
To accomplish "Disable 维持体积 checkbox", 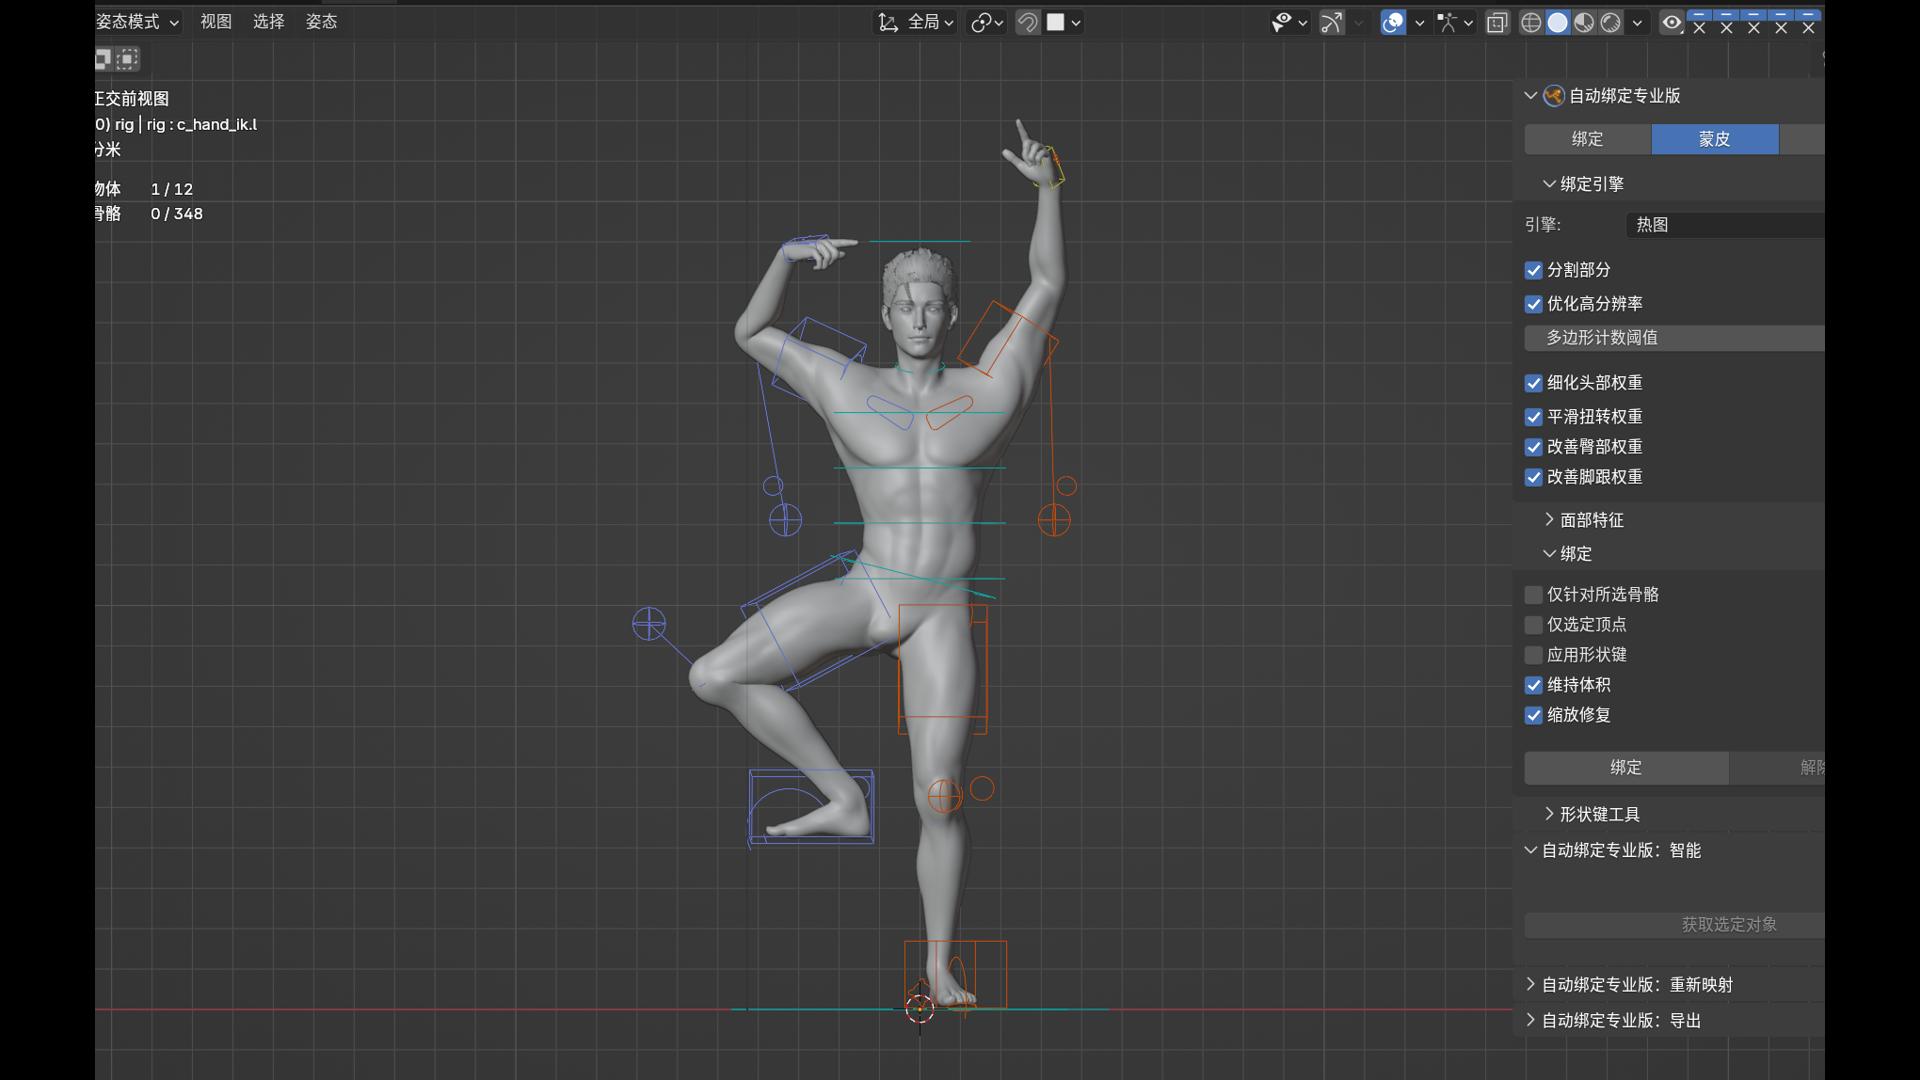I will click(x=1534, y=685).
